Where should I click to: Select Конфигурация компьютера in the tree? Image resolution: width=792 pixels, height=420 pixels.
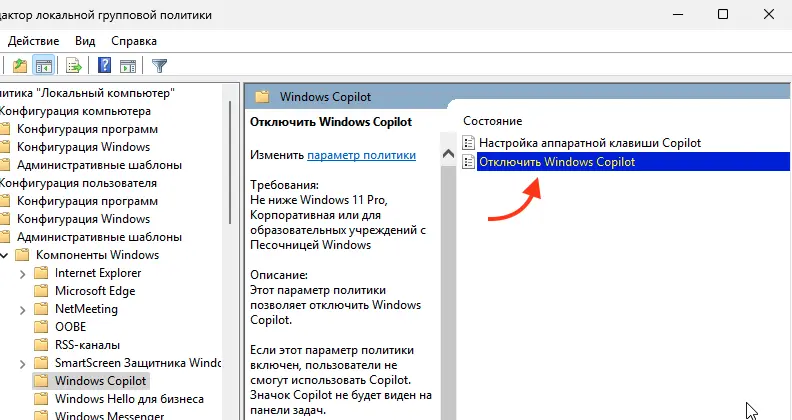(75, 111)
